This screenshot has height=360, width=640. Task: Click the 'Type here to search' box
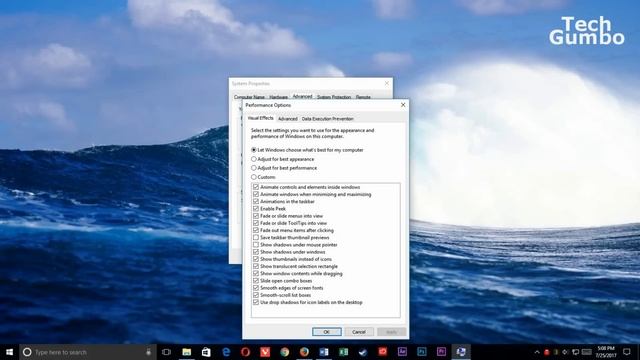pyautogui.click(x=88, y=352)
